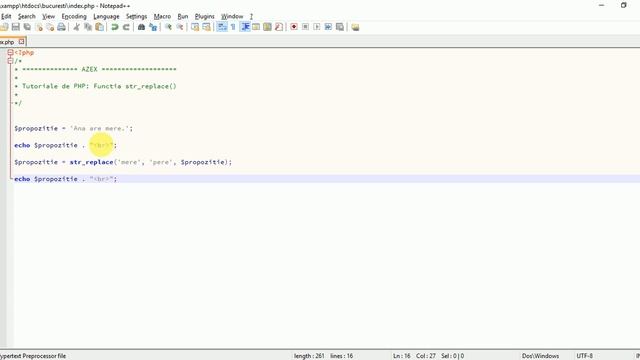Image resolution: width=640 pixels, height=360 pixels.
Task: Open the Document Map toolbar icon
Action: coord(267,27)
